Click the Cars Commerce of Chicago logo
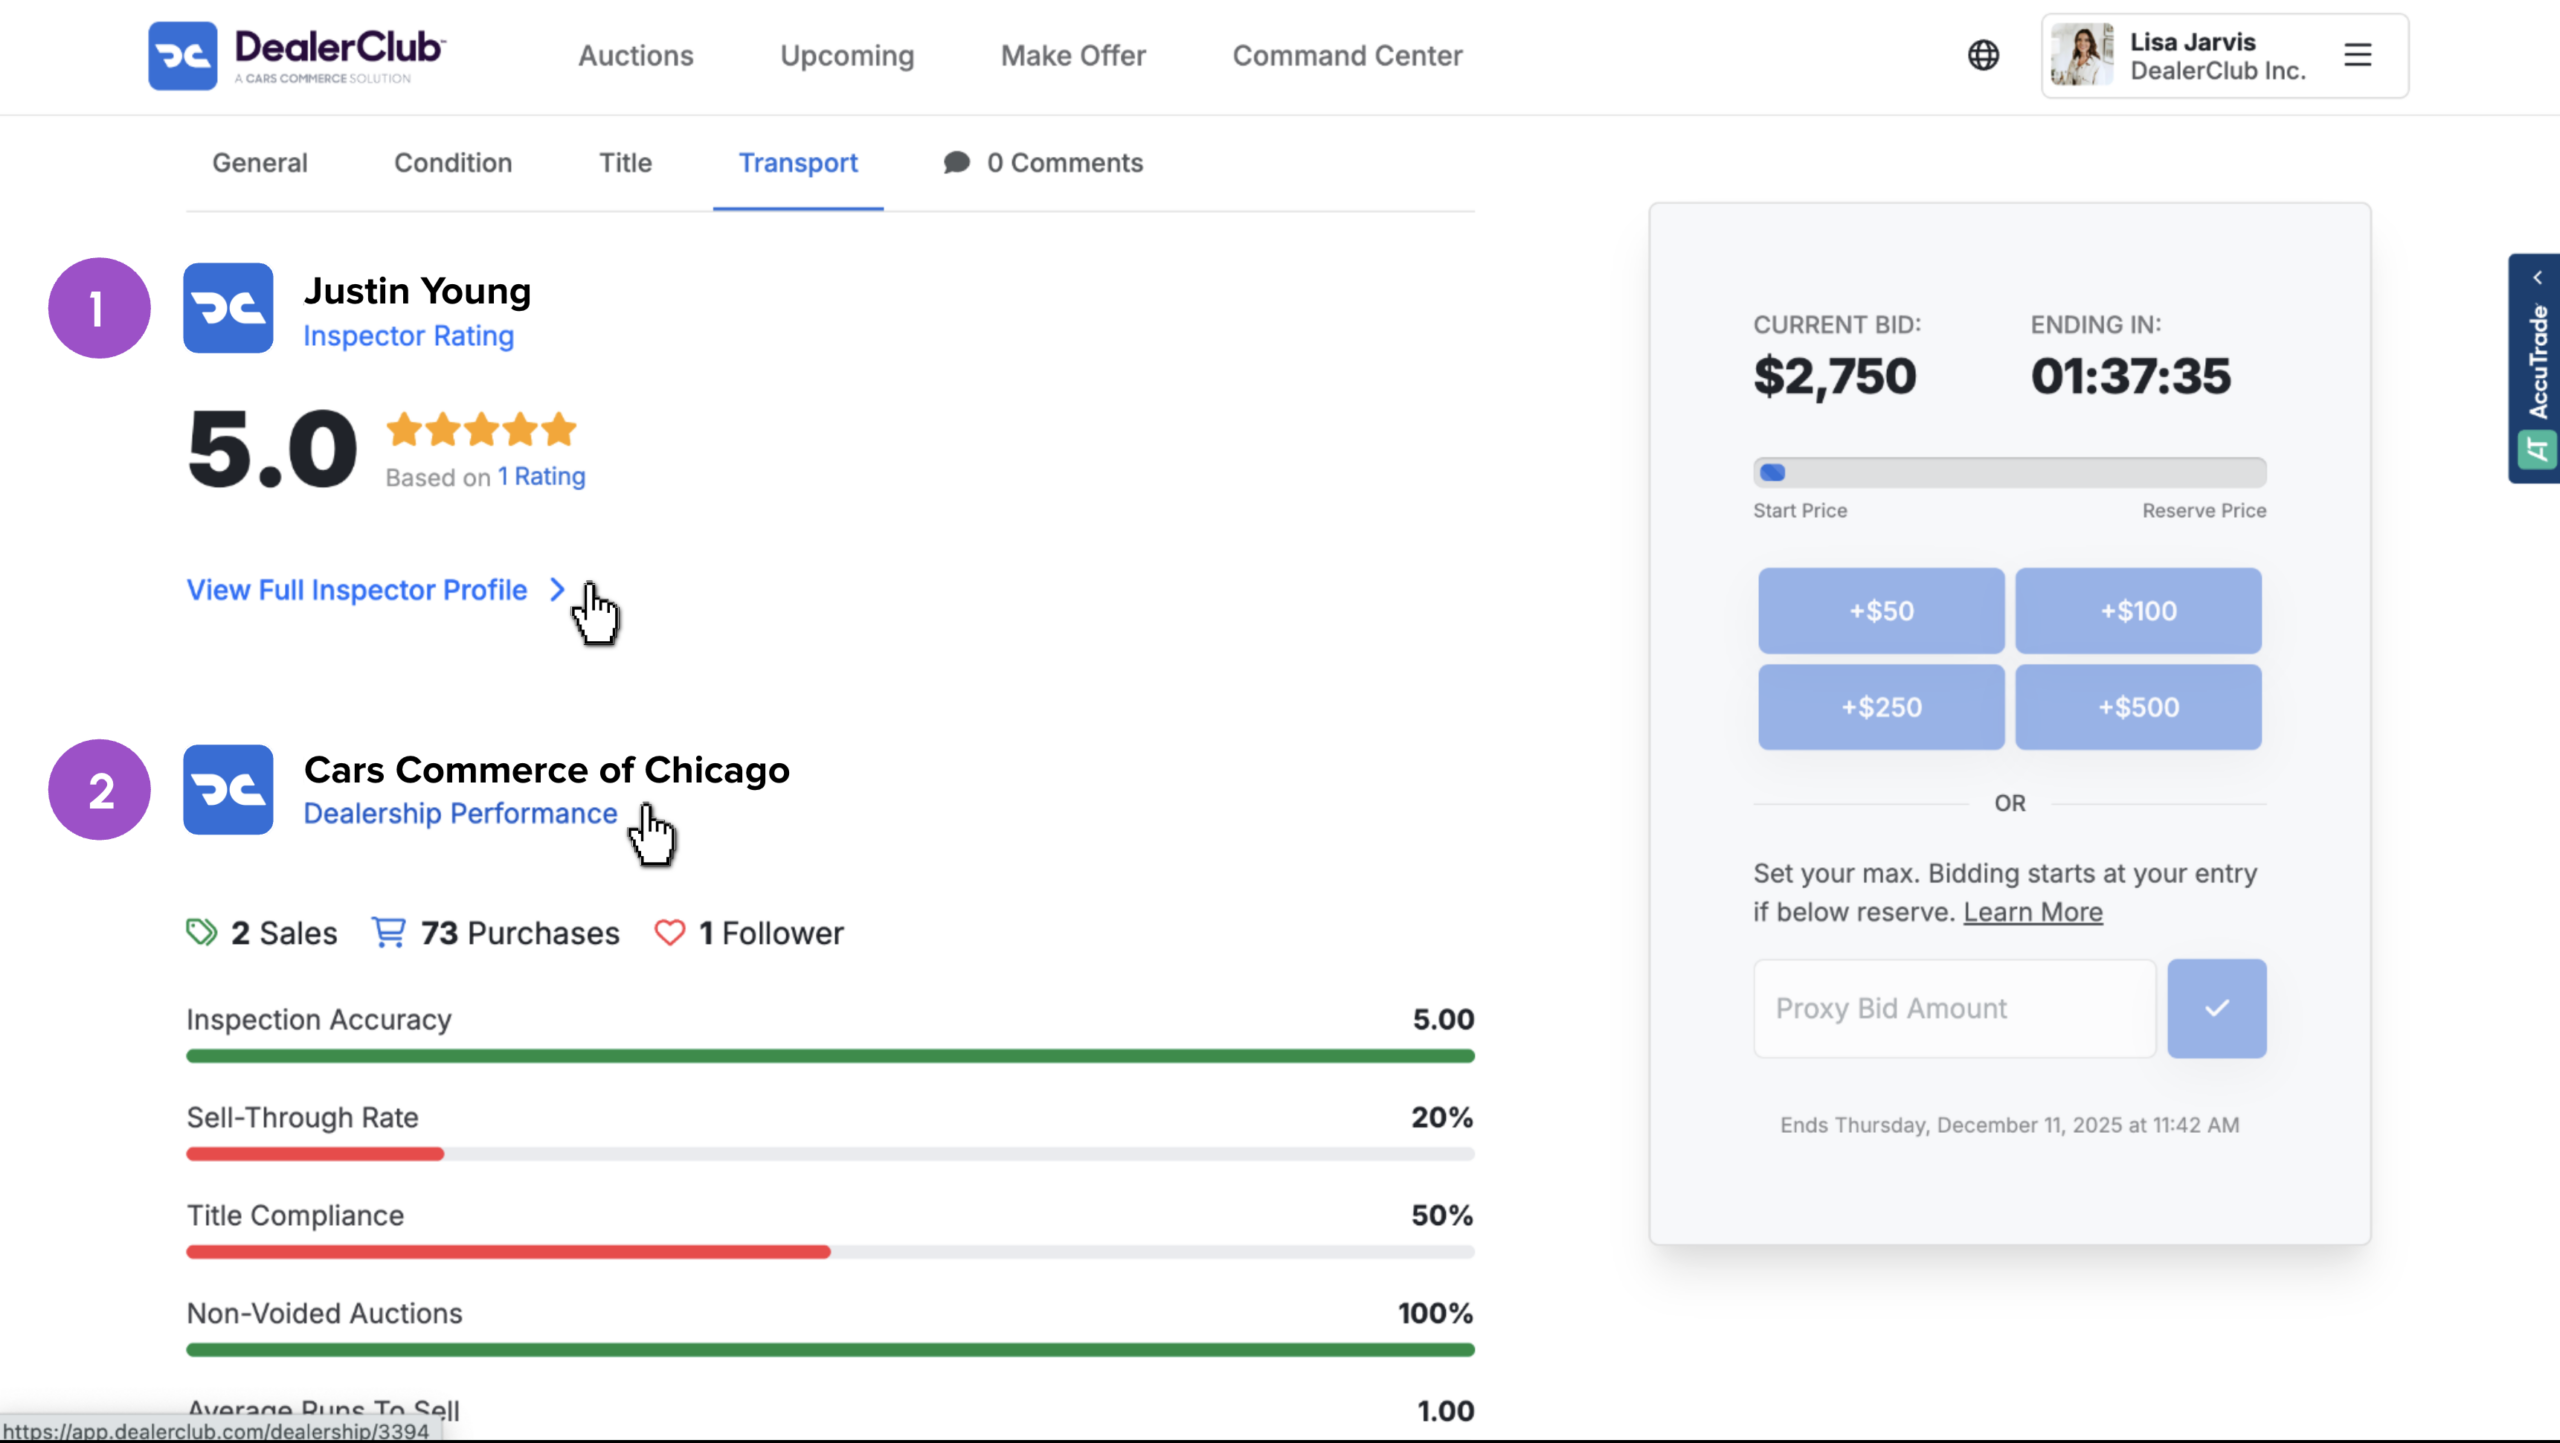This screenshot has width=2560, height=1443. [x=228, y=789]
